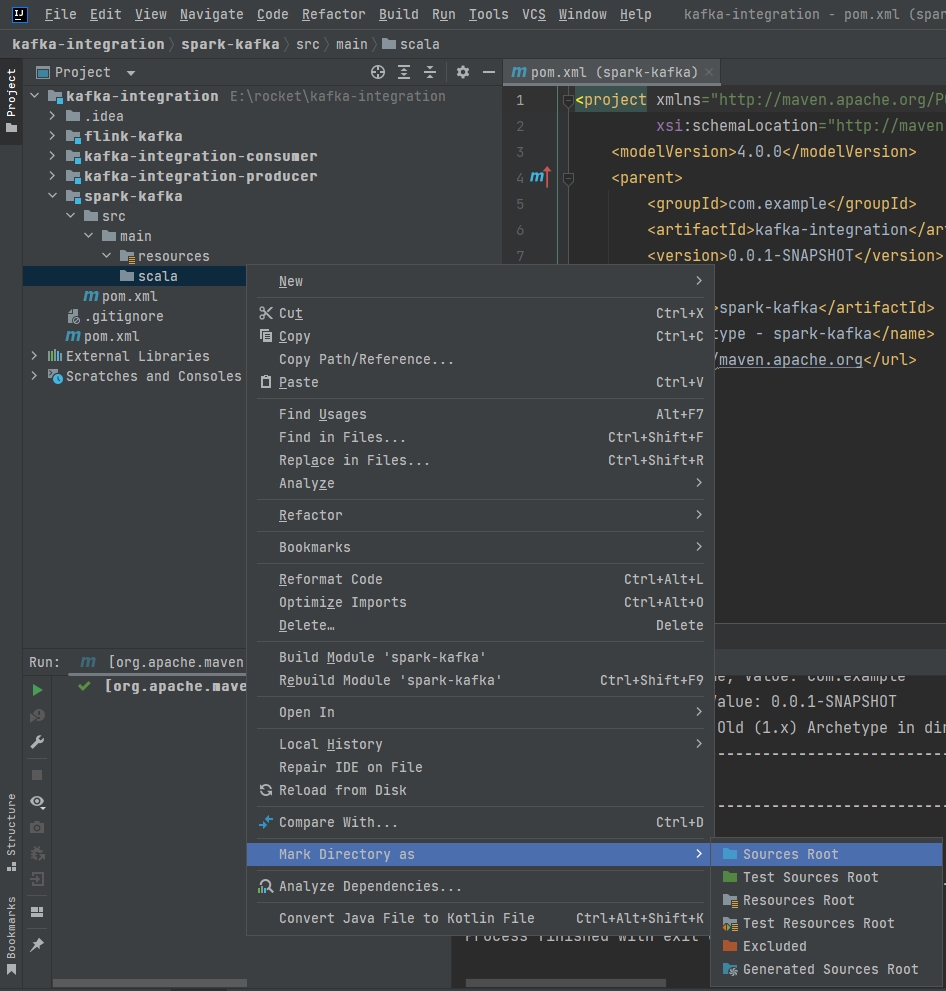This screenshot has width=946, height=991.
Task: Choose Reload from Disk entry
Action: (480, 790)
